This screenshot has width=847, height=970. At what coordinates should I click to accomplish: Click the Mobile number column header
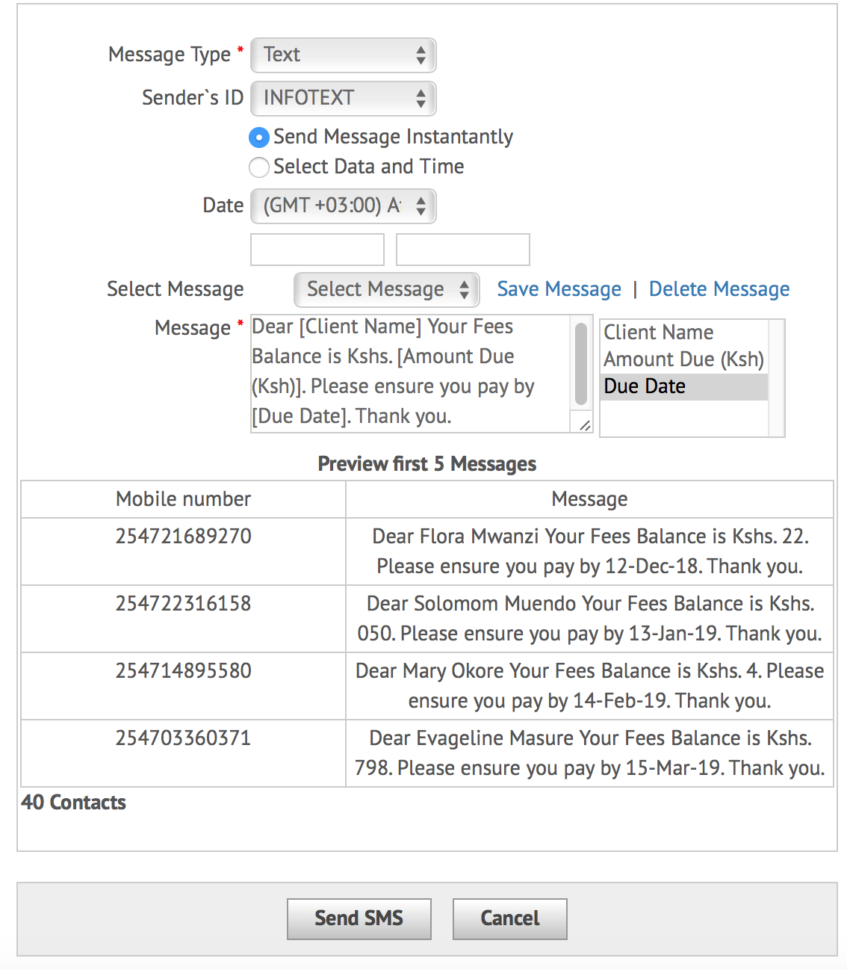183,499
